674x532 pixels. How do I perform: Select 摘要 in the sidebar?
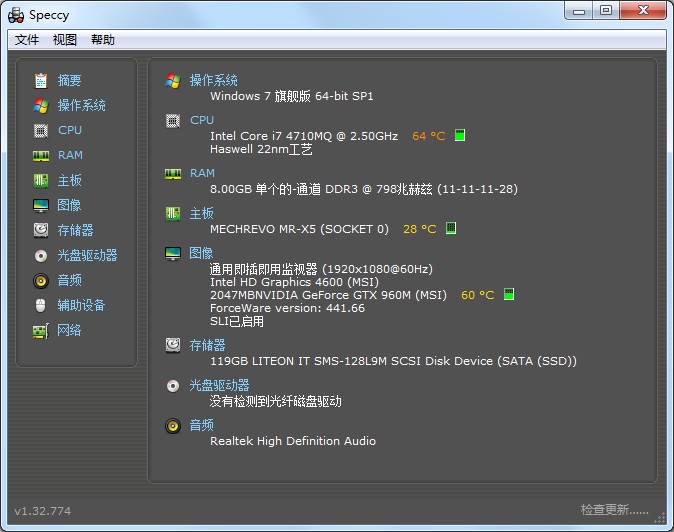pos(70,80)
